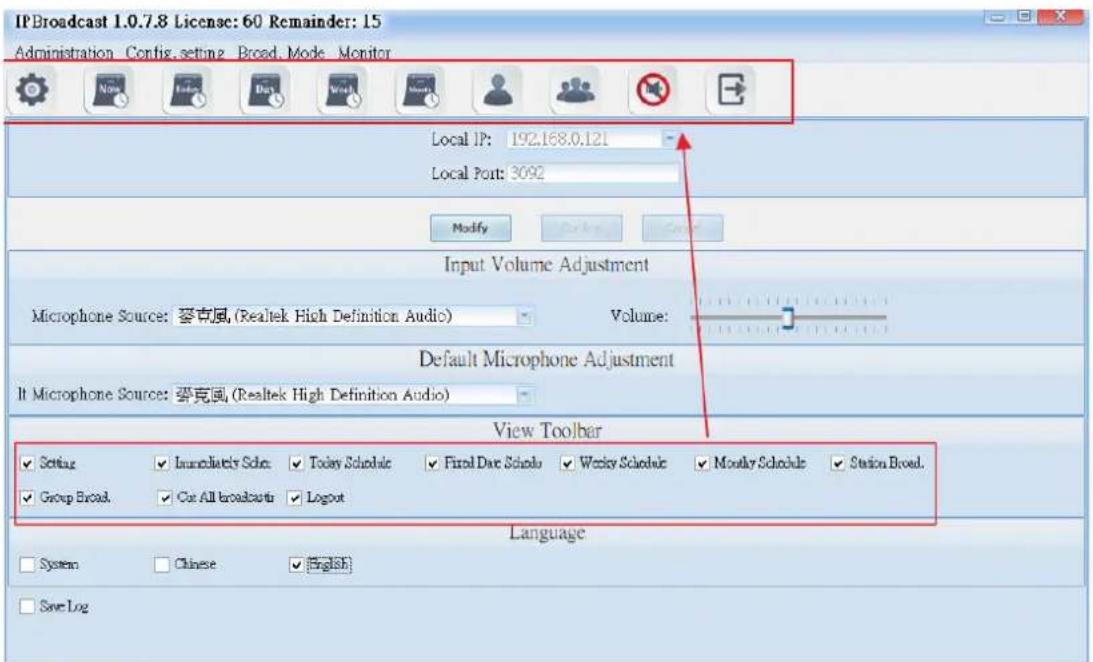Image resolution: width=1093 pixels, height=662 pixels.
Task: Uncheck the Setting toolbar checkbox
Action: pyautogui.click(x=27, y=463)
